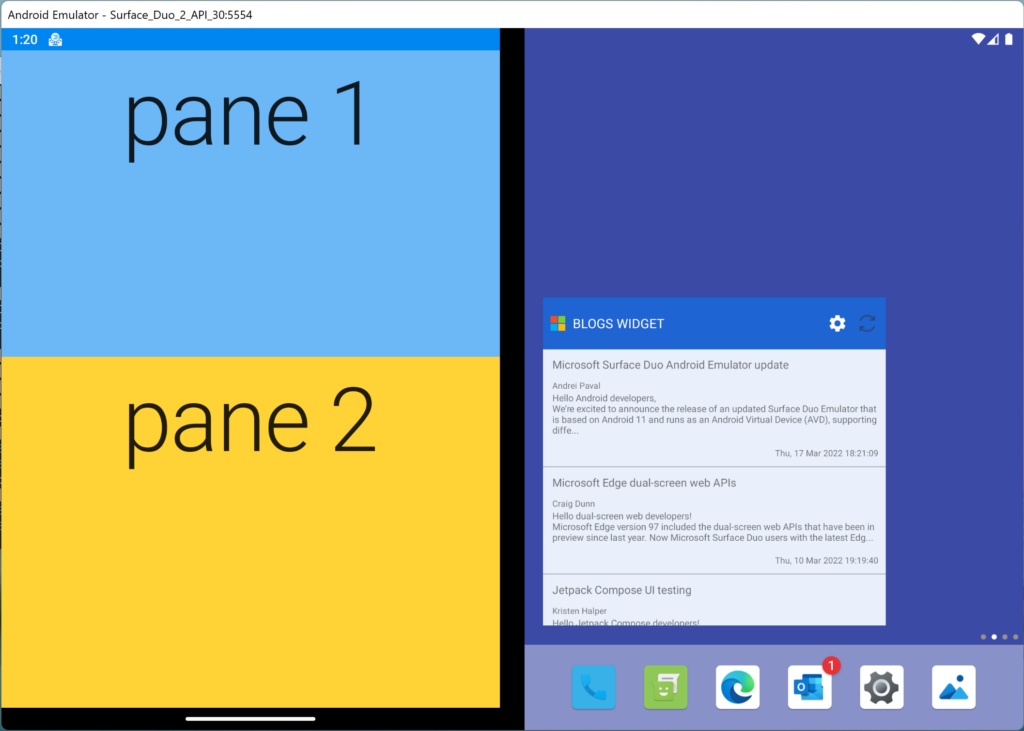Refresh the Blogs Widget feed
This screenshot has height=731, width=1024.
coord(867,323)
